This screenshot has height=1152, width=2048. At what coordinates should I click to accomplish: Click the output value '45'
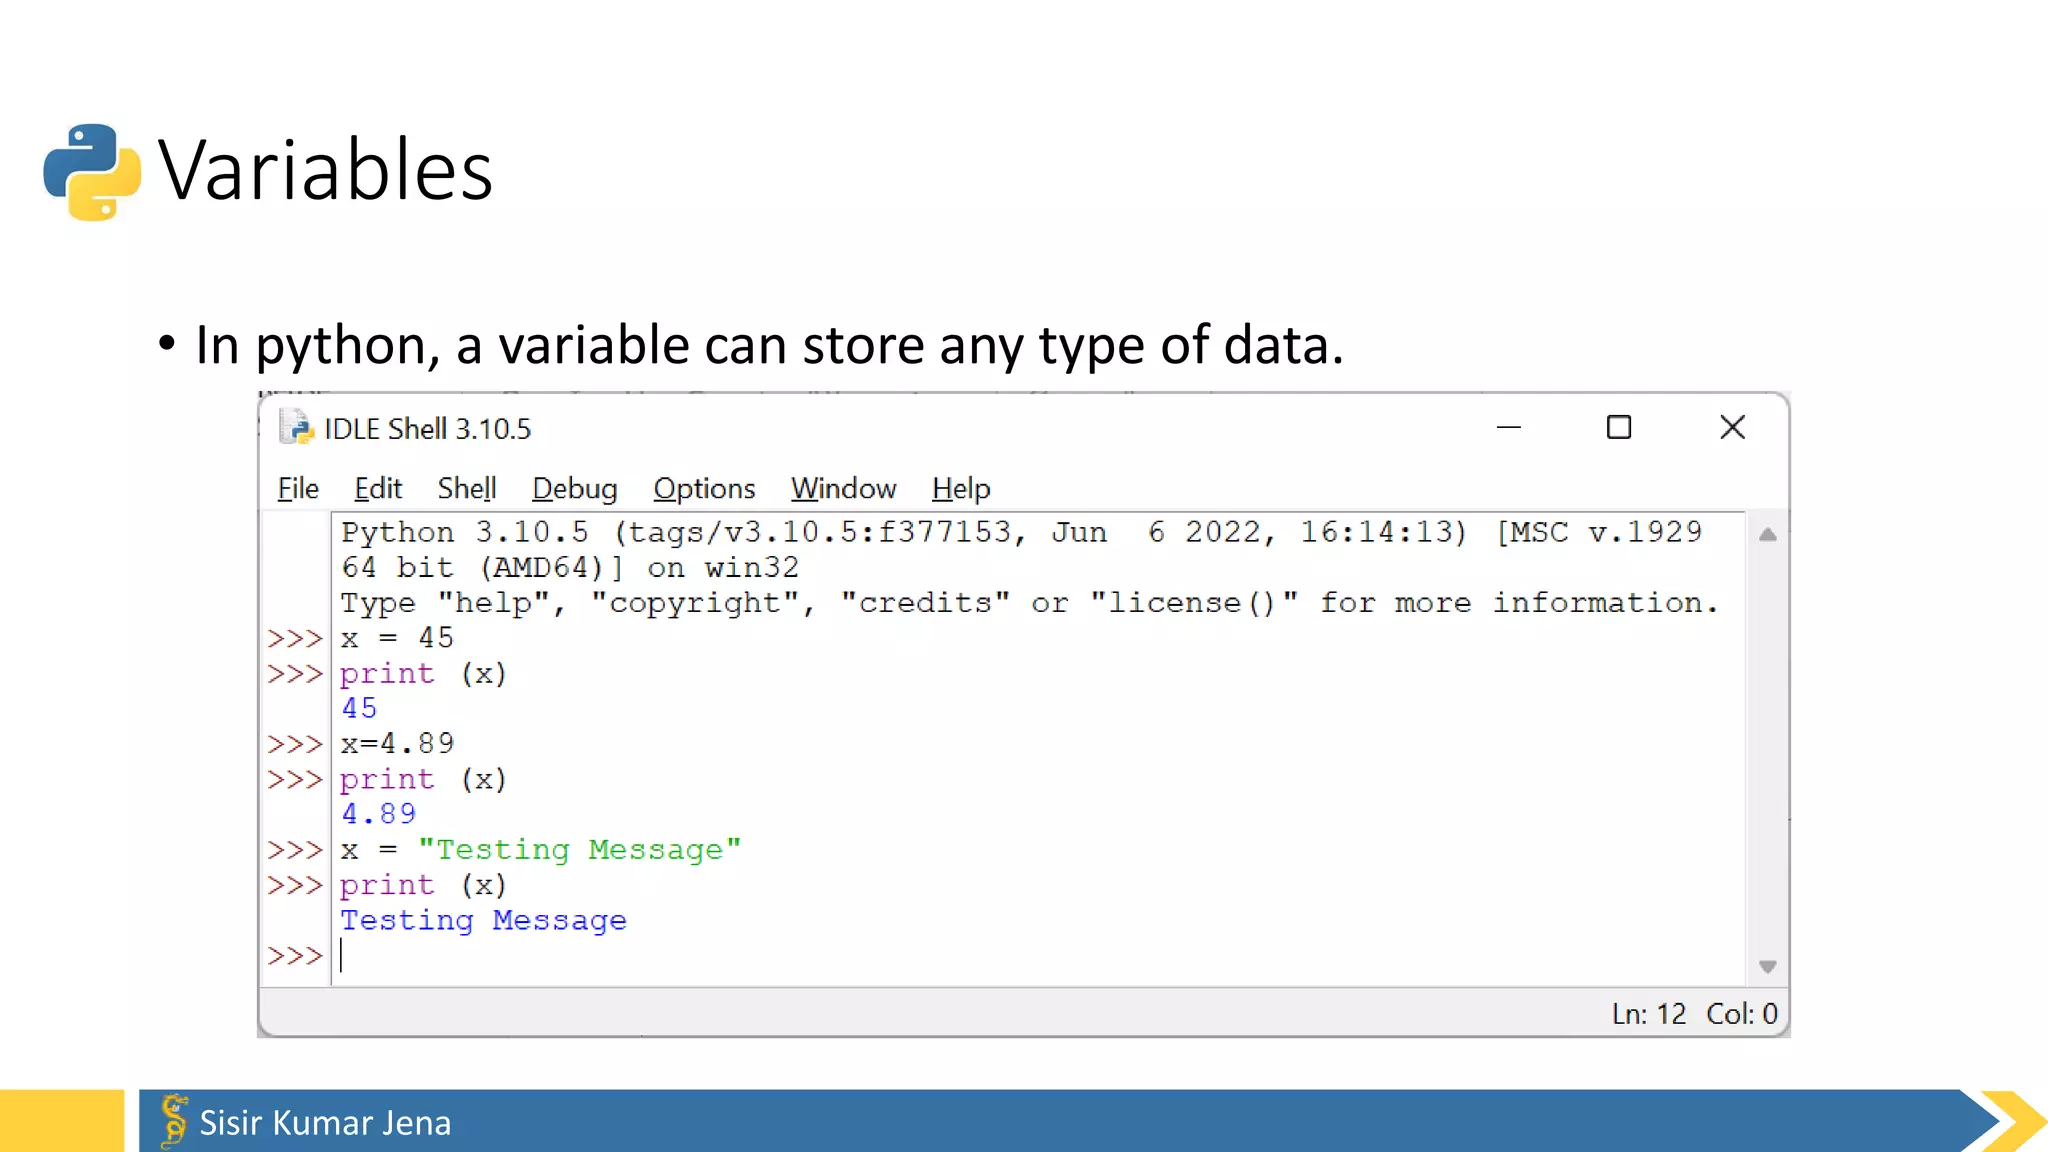pos(359,708)
